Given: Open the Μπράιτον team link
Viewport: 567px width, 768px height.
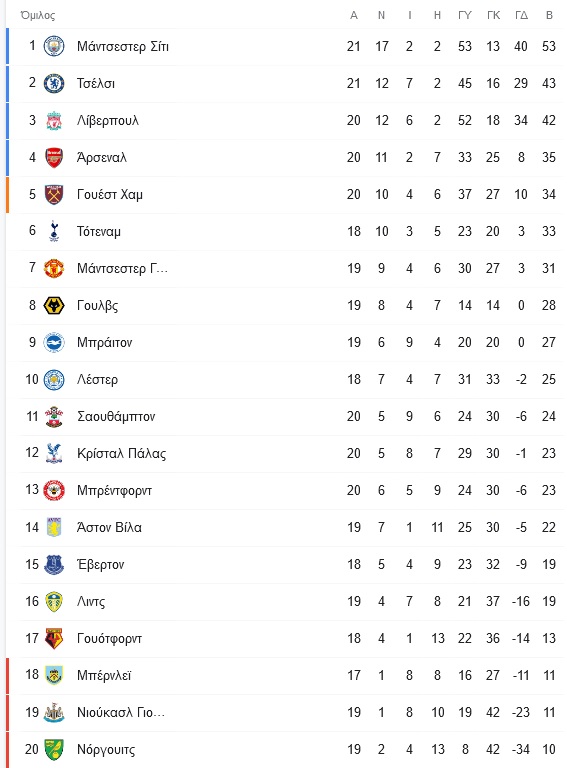Looking at the screenshot, I should coord(104,342).
